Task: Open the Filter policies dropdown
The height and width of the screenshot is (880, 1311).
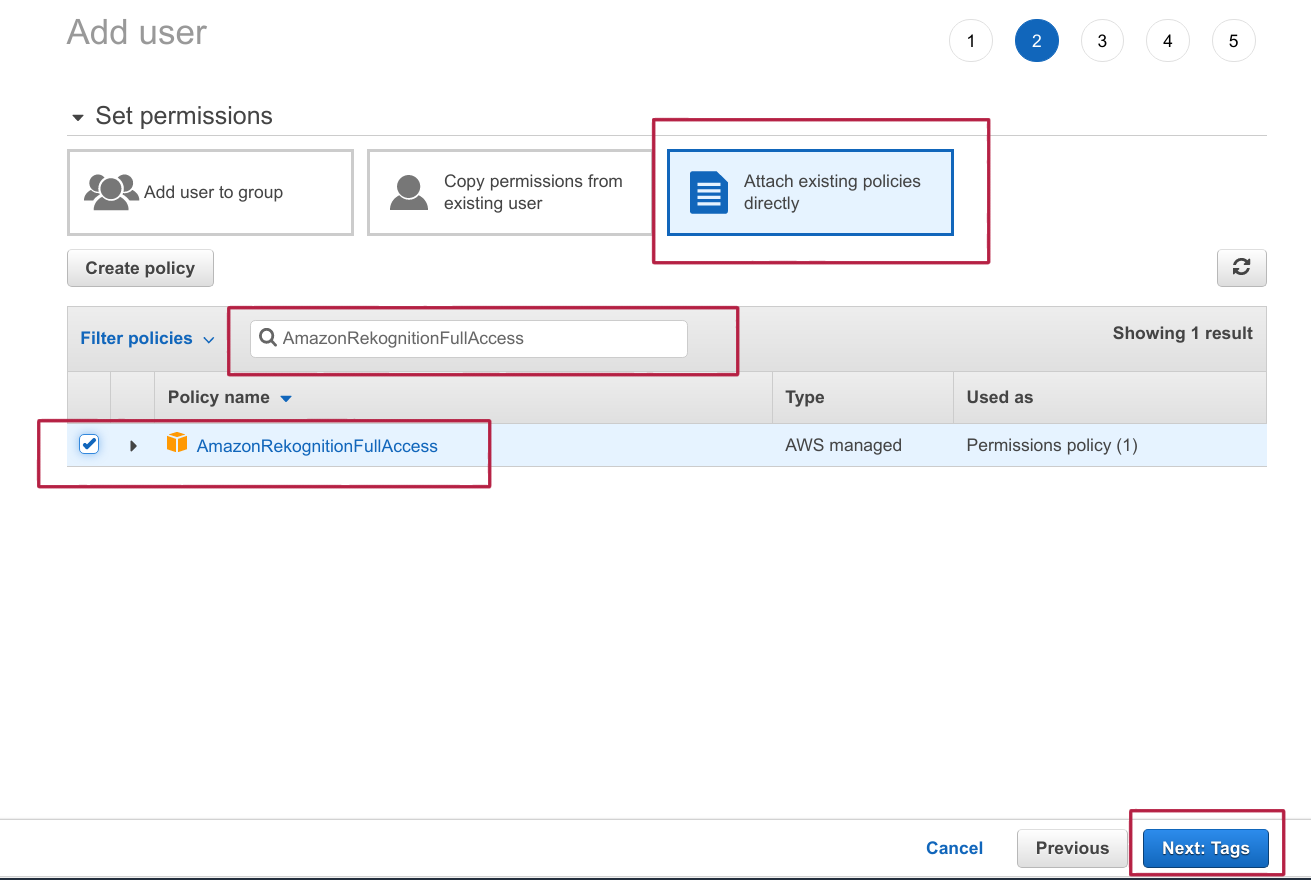Action: tap(147, 338)
